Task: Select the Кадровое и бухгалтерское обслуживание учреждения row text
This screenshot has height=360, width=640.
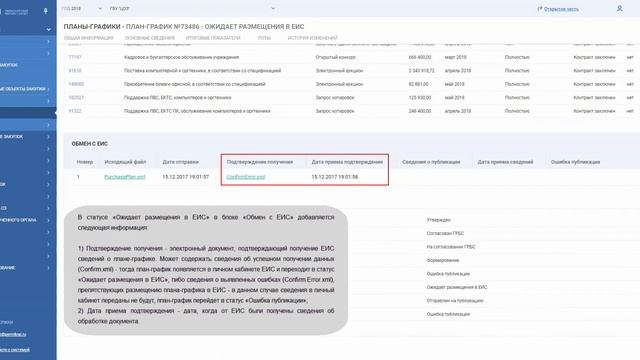Action: 181,57
